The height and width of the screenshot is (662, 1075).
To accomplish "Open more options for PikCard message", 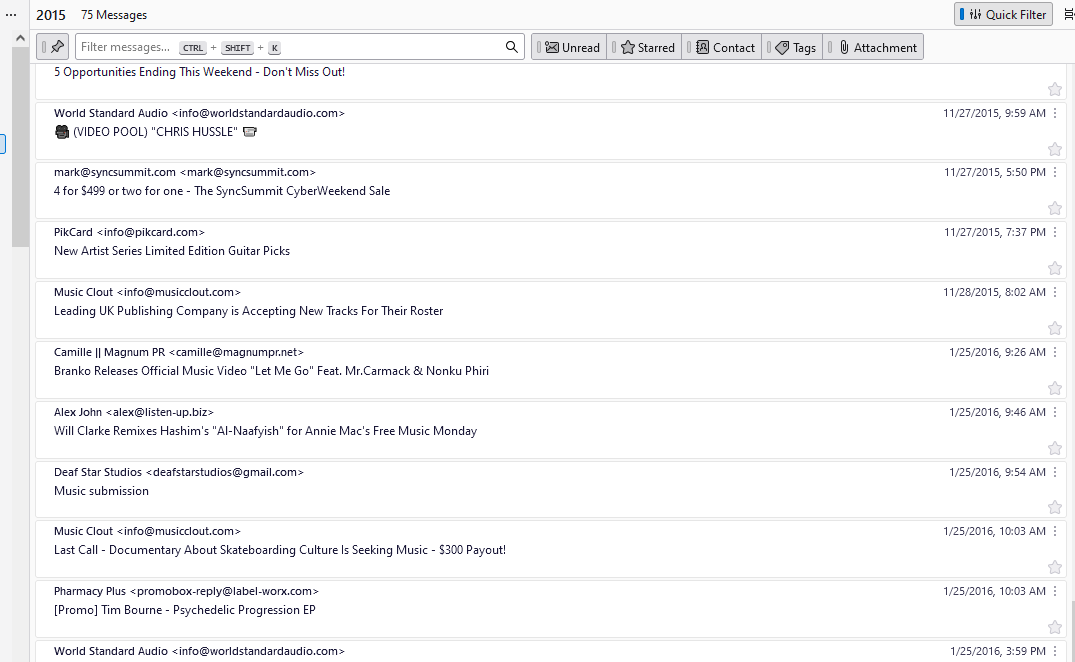I will coord(1055,232).
